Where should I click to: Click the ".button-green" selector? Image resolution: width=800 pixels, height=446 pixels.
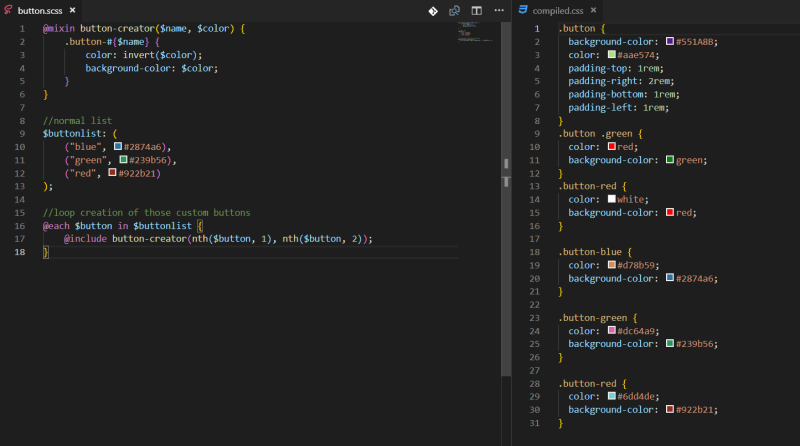[x=592, y=318]
